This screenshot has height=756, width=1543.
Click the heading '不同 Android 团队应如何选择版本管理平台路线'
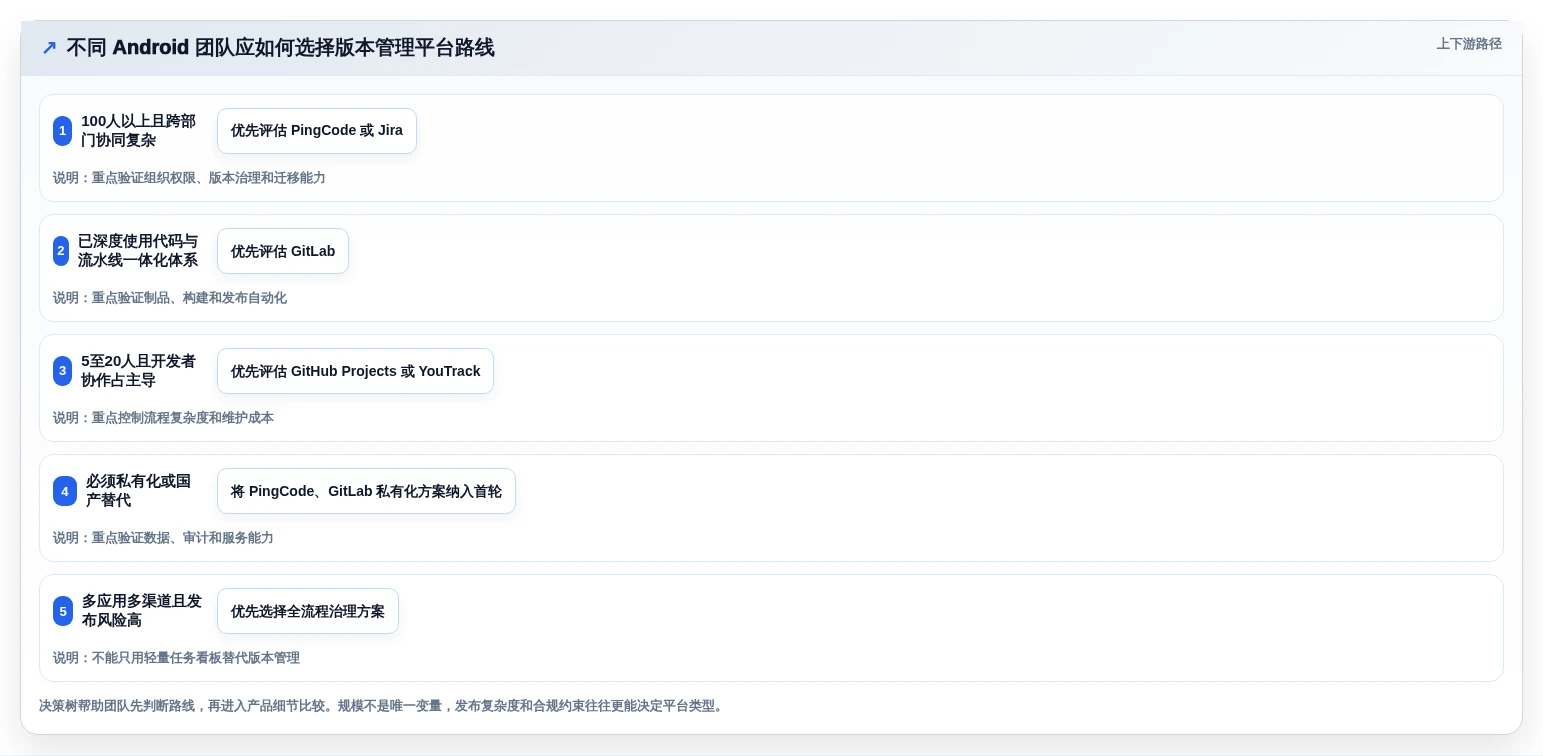pos(280,48)
